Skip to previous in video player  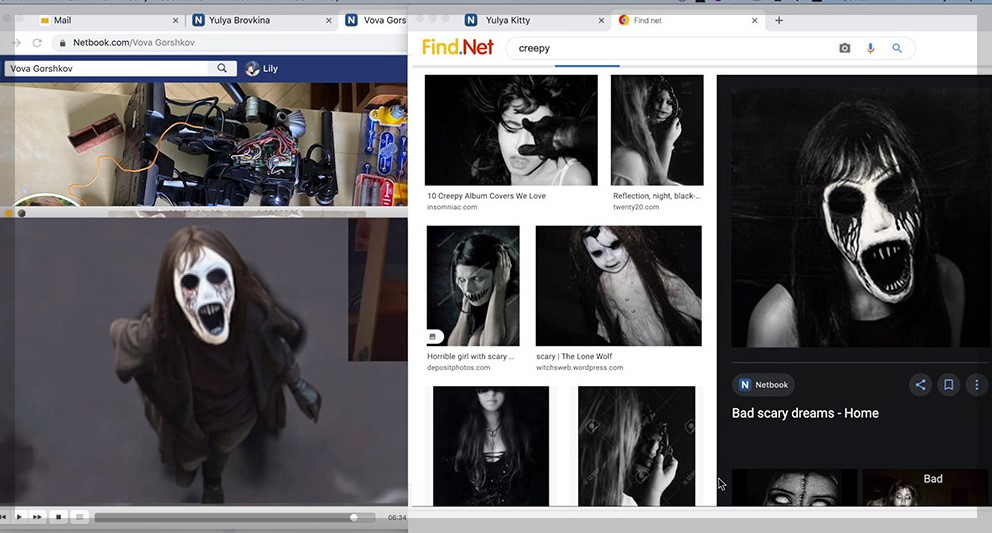point(4,517)
